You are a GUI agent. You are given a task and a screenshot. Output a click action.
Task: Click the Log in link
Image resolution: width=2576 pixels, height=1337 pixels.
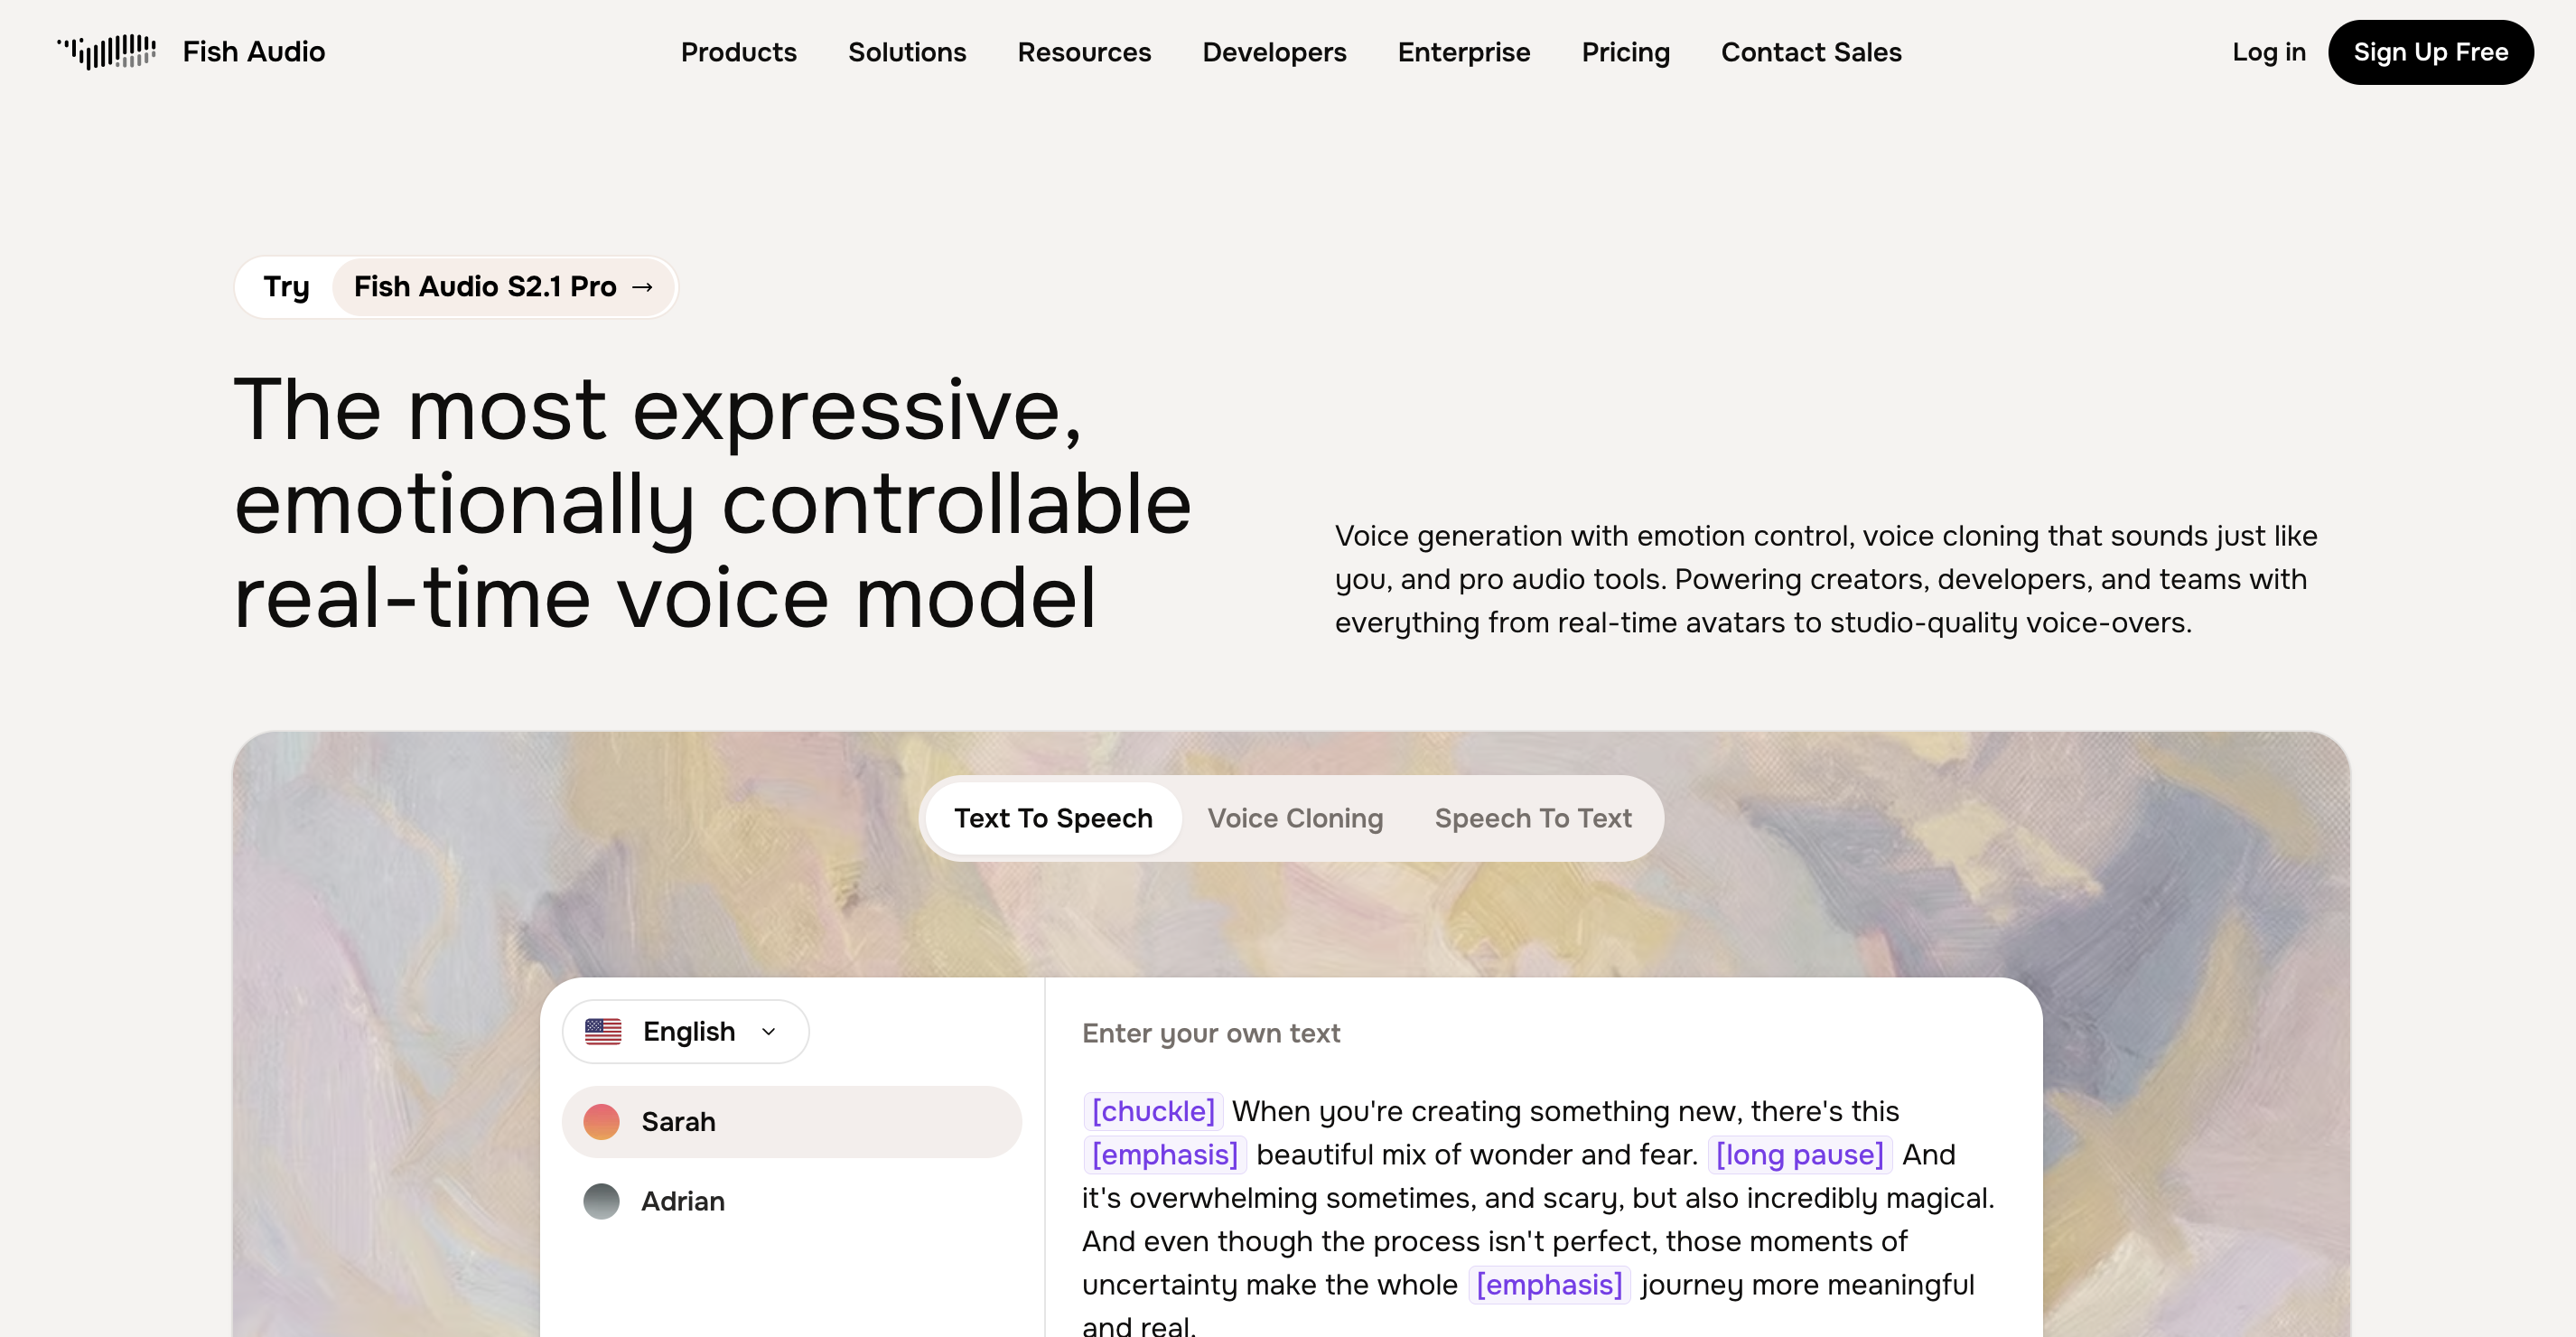(x=2268, y=52)
